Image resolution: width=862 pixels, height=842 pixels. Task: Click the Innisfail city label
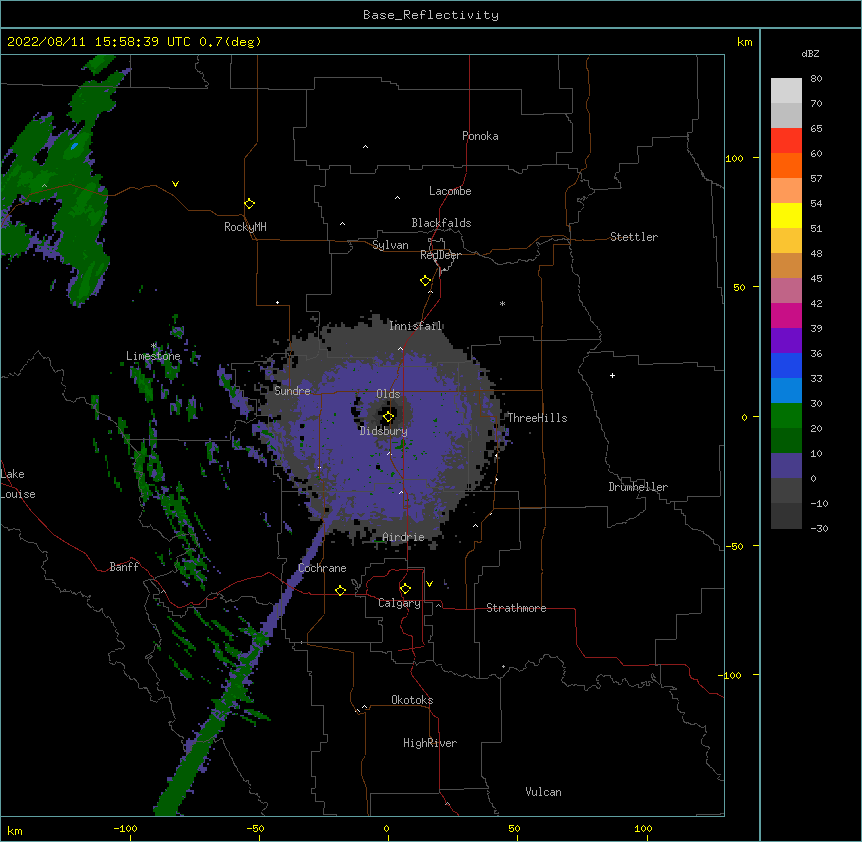point(415,326)
